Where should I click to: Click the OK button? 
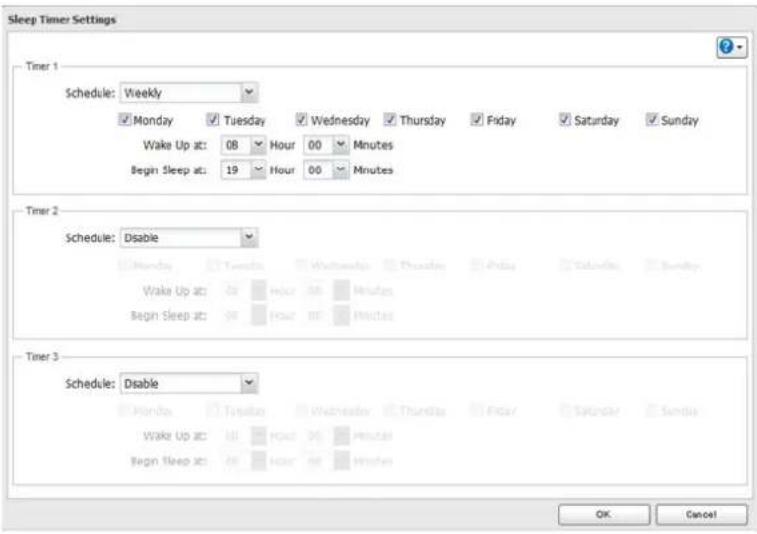(604, 514)
